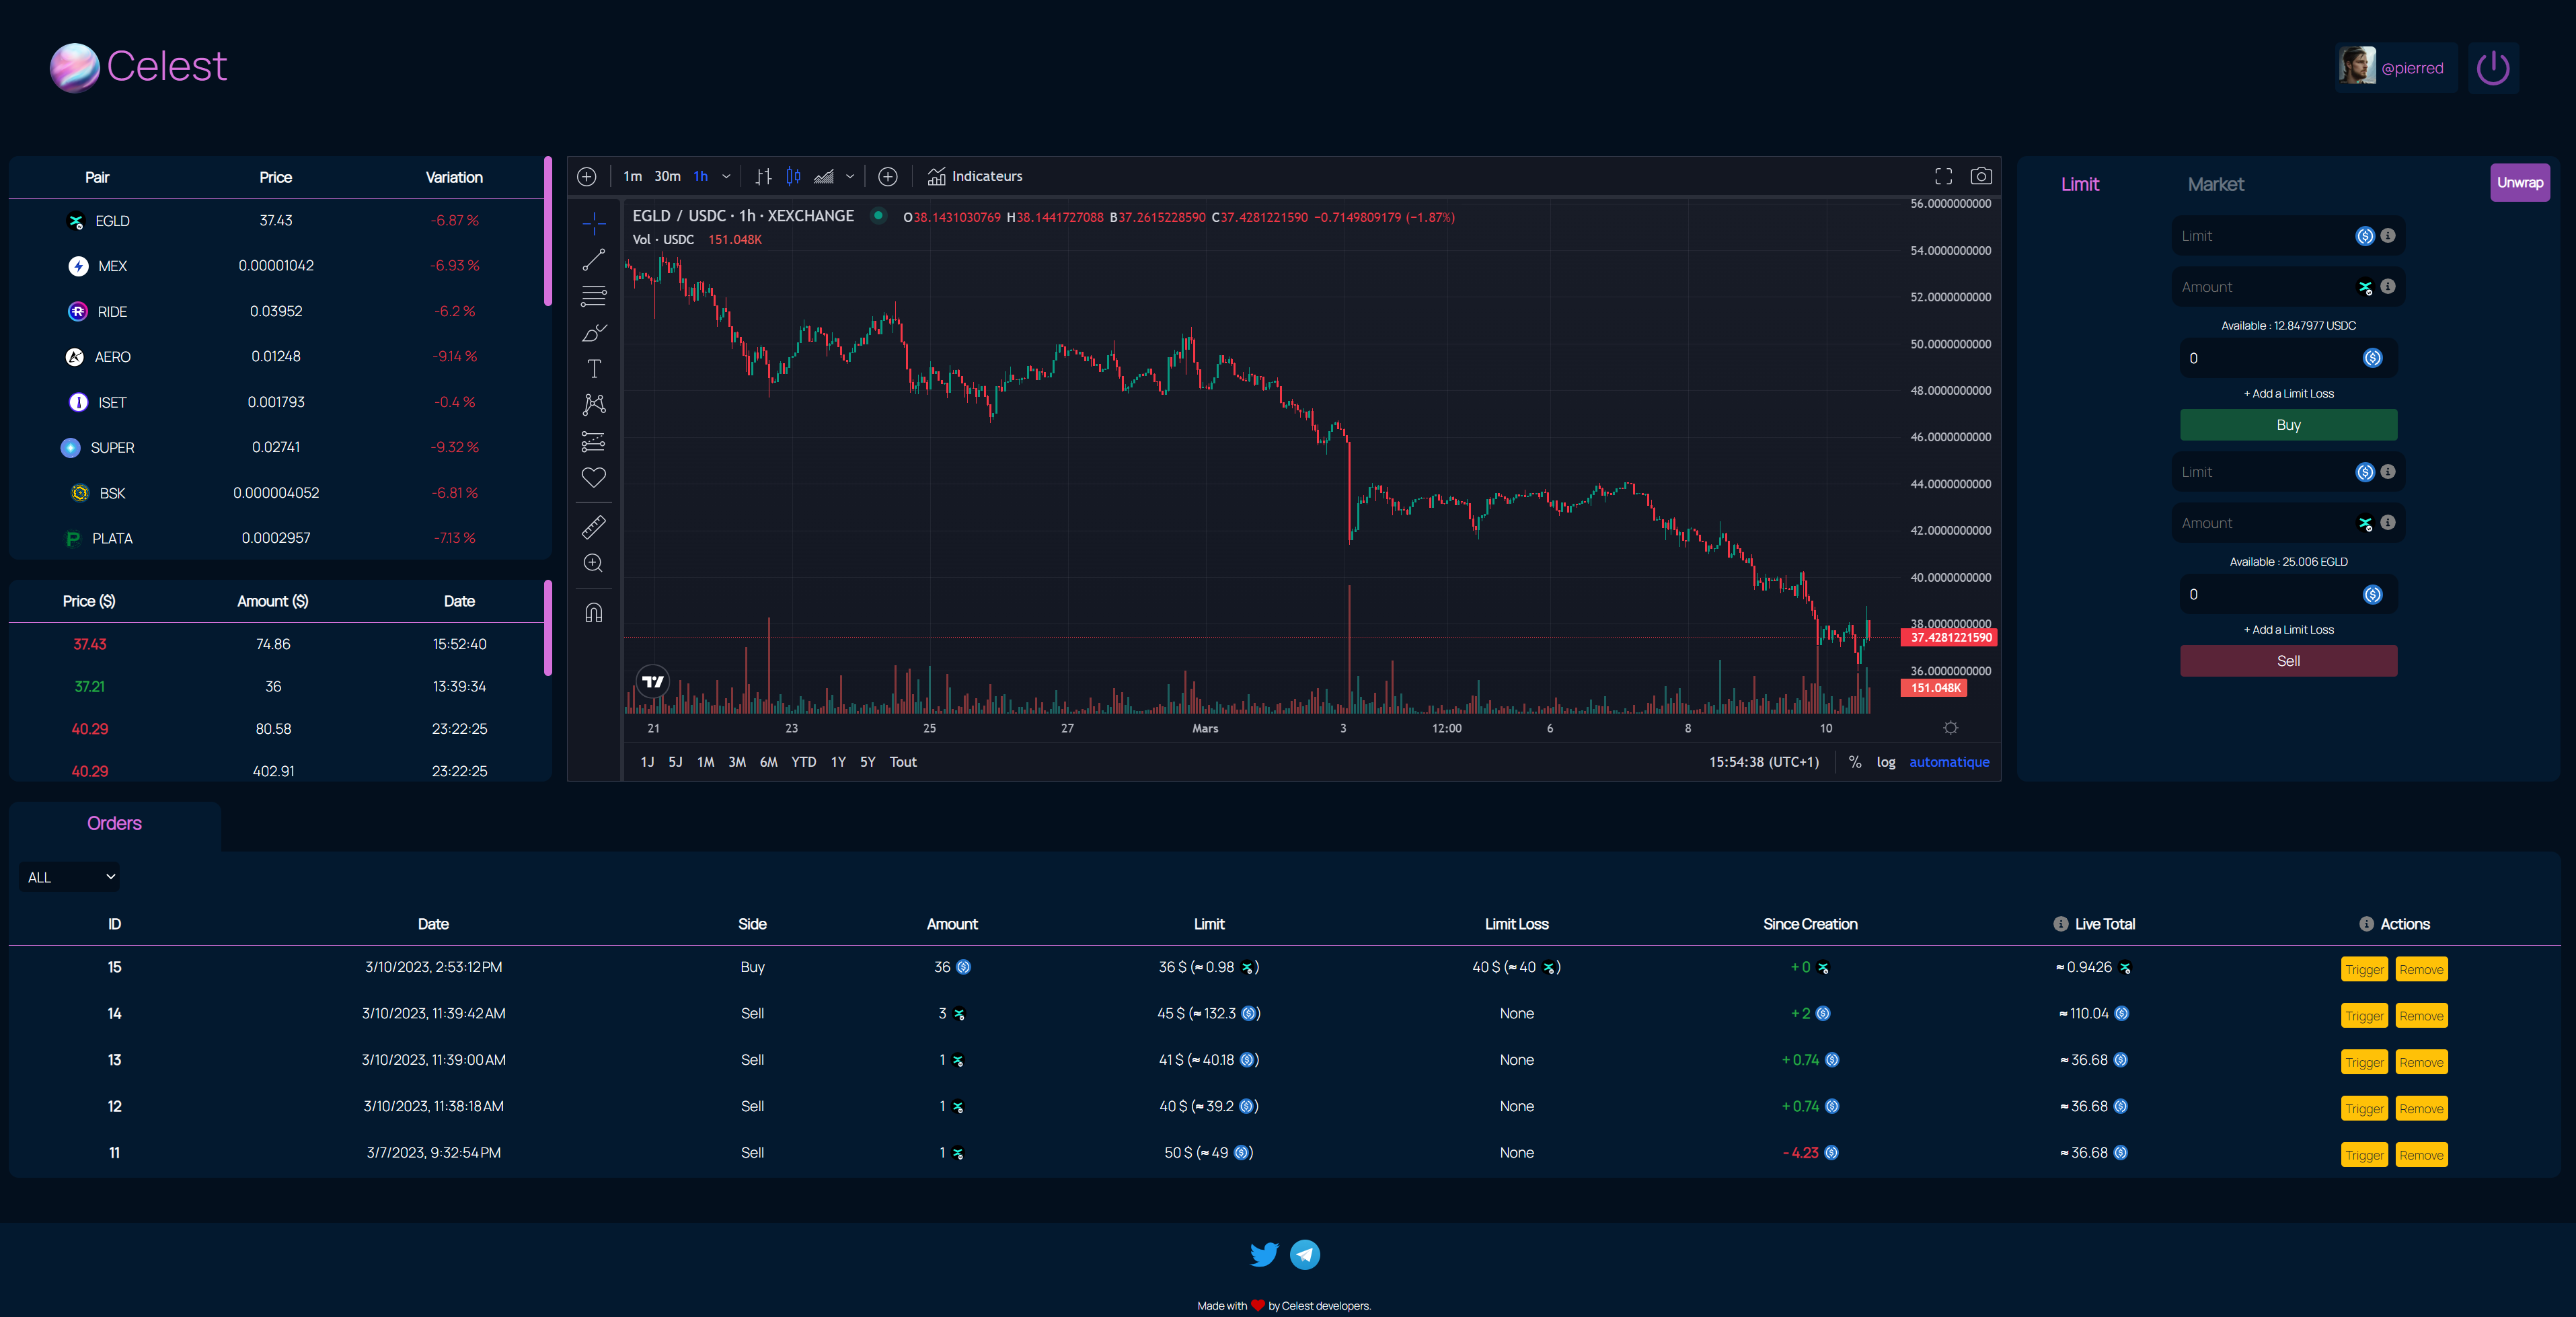Select the MEX pair row
Image resolution: width=2576 pixels, height=1317 pixels.
[x=277, y=266]
